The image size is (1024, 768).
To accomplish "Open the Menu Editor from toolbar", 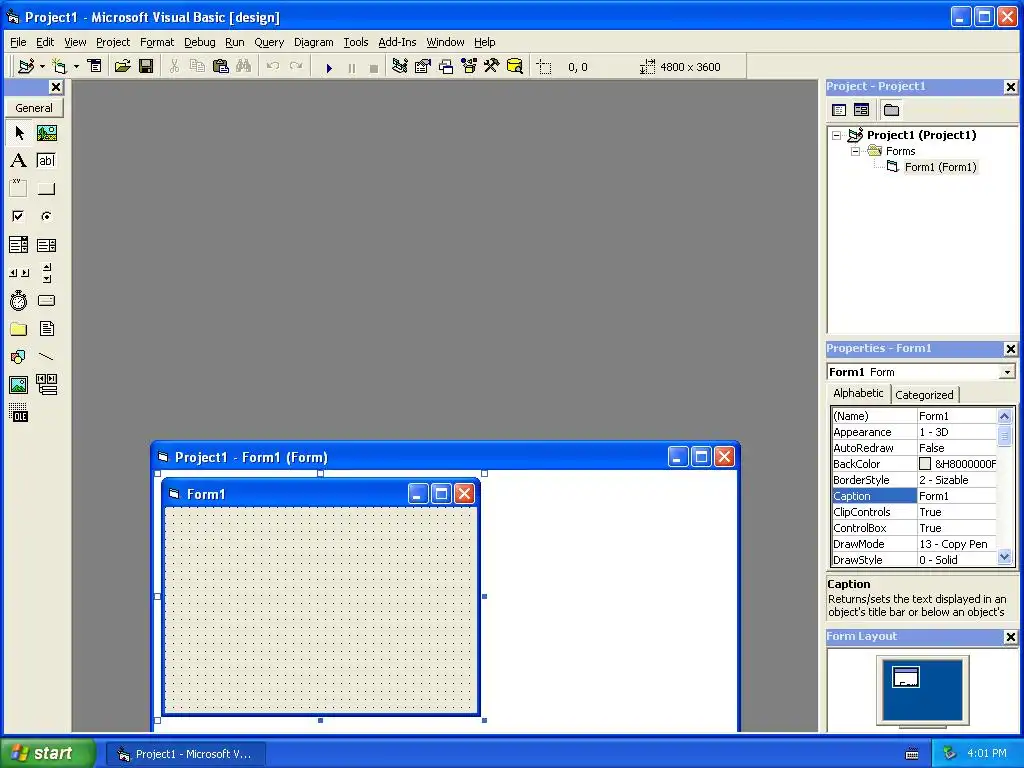I will tap(95, 67).
